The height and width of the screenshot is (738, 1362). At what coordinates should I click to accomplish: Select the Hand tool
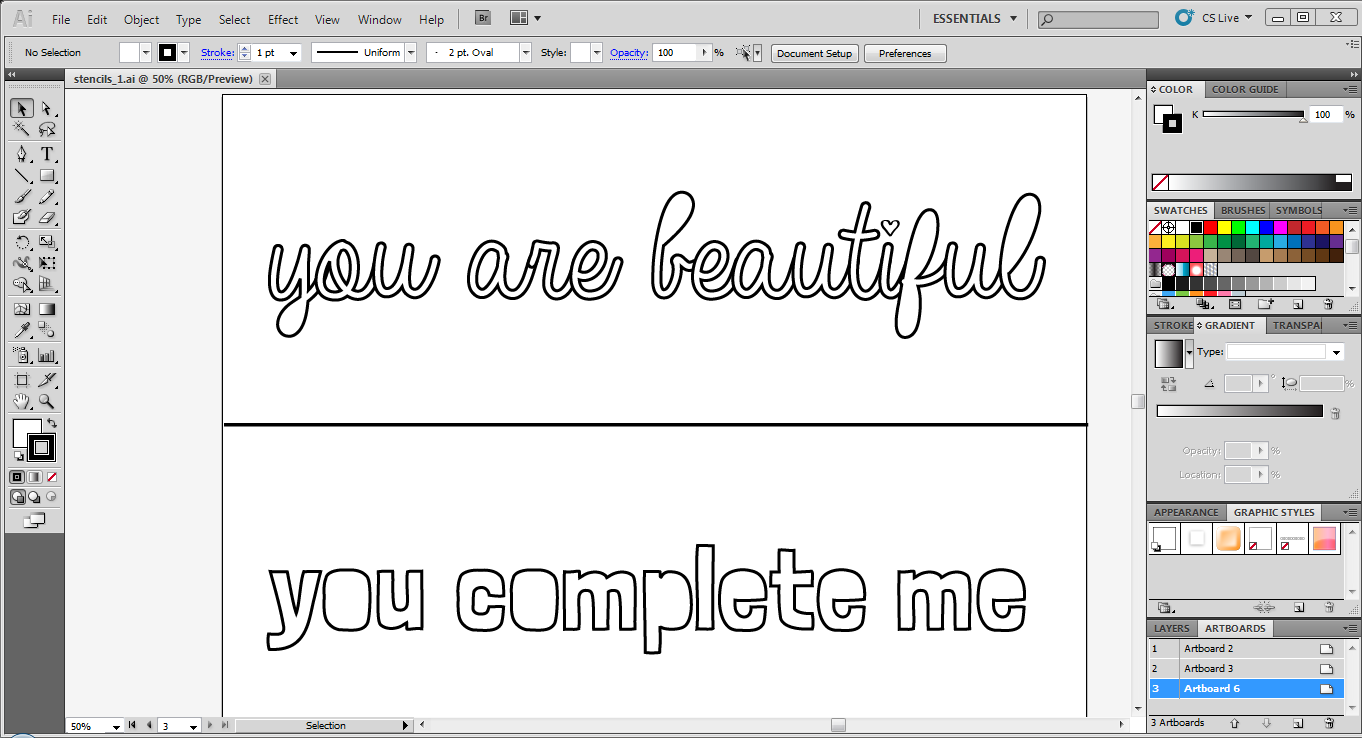pyautogui.click(x=22, y=402)
